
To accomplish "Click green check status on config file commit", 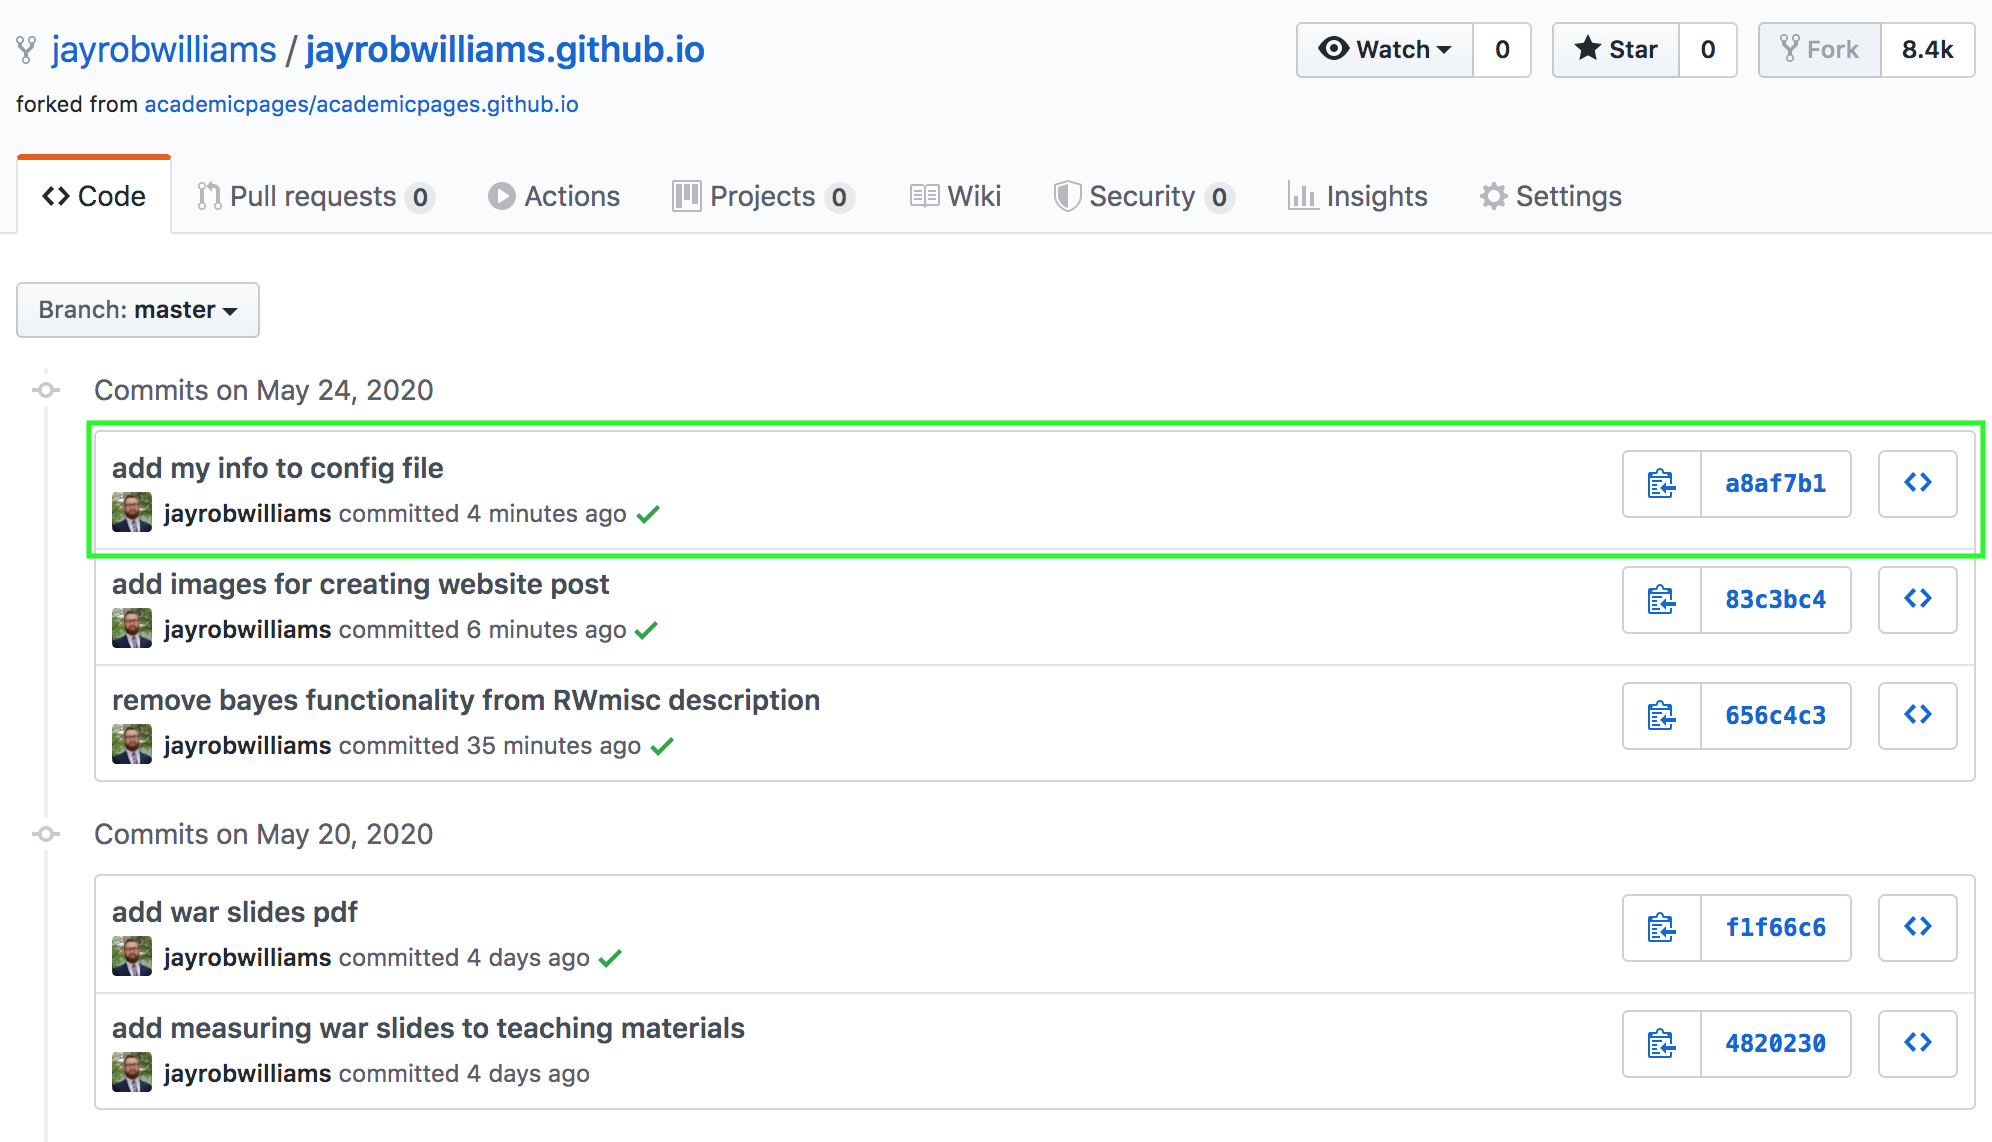I will [648, 514].
